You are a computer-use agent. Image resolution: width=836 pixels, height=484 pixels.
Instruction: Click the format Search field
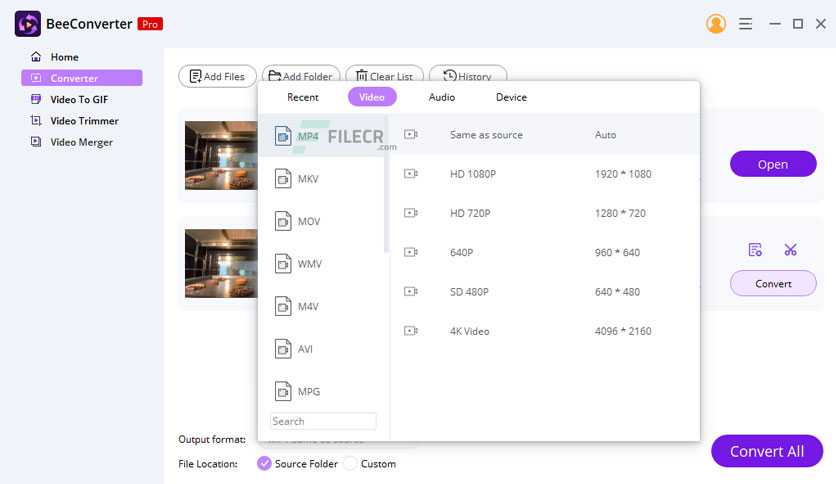pyautogui.click(x=323, y=421)
